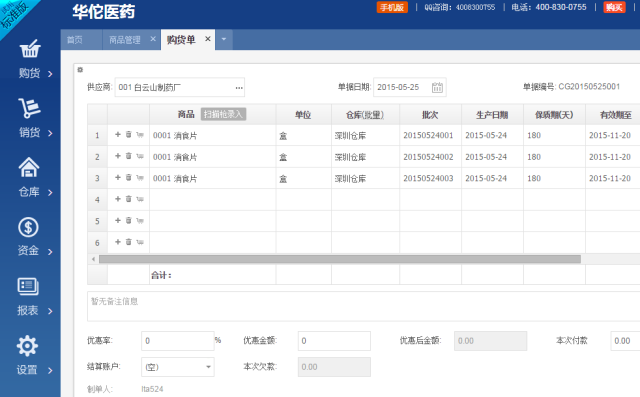Viewport: 640px width, 397px height.
Task: Add a row using plus in row 1
Action: coord(118,134)
